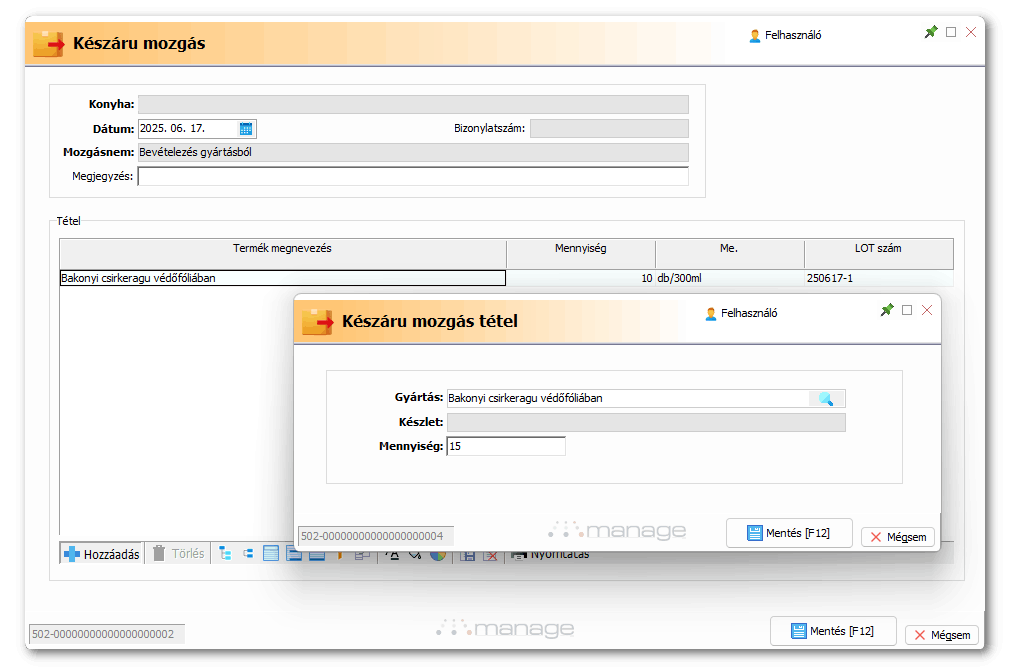Expand all tree nodes icon in toolbar
The image size is (1010, 668).
[225, 554]
